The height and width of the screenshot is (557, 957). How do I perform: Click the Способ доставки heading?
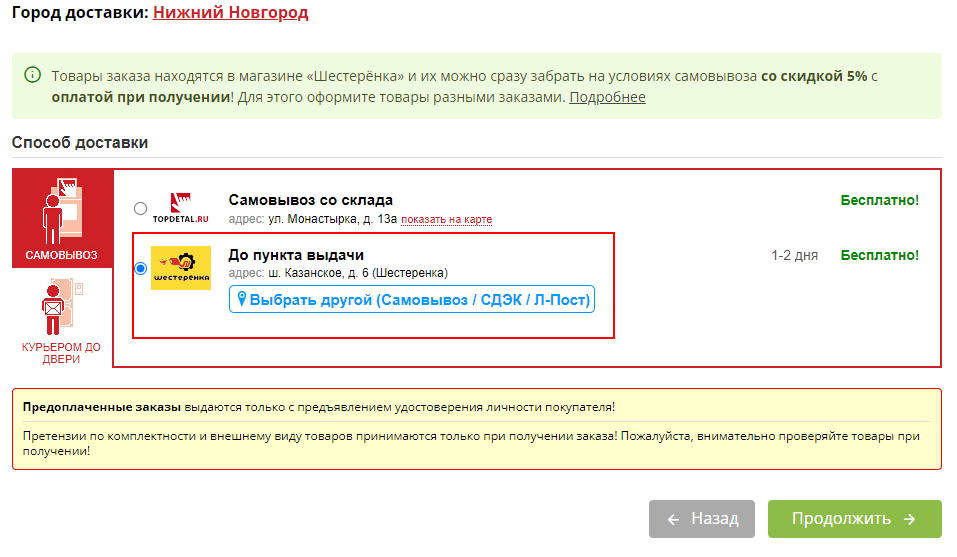[80, 142]
